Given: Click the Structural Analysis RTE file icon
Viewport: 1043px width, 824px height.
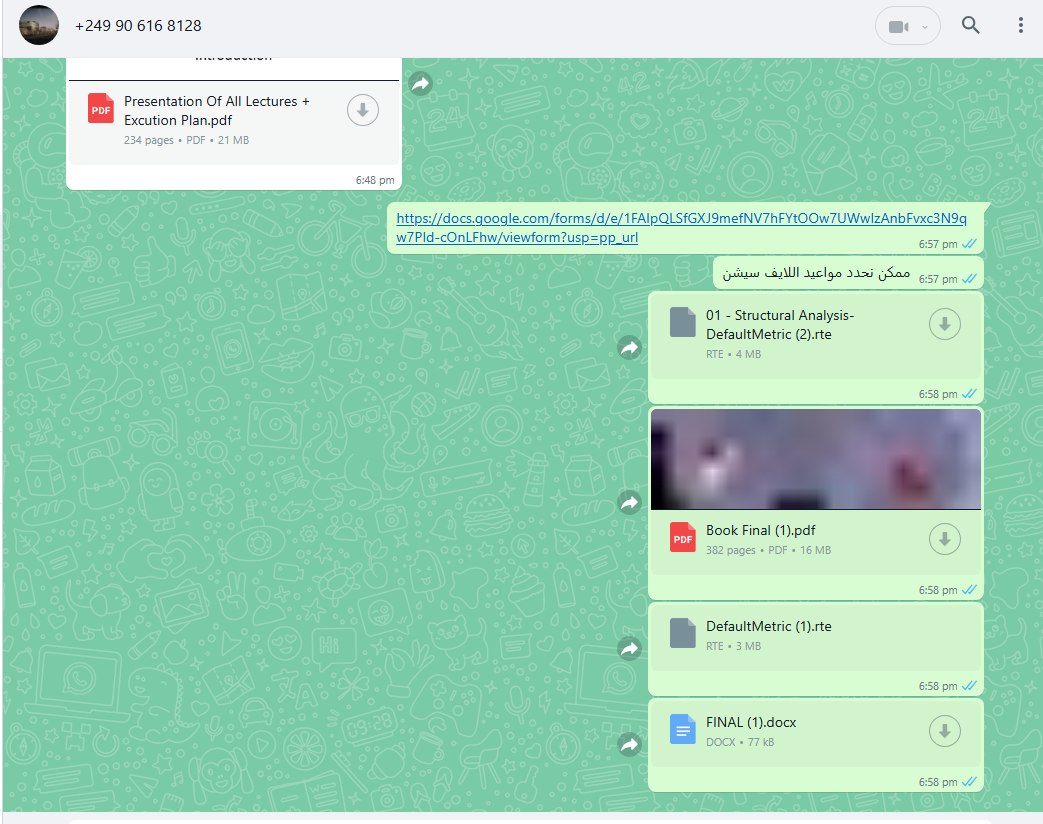Looking at the screenshot, I should point(682,322).
